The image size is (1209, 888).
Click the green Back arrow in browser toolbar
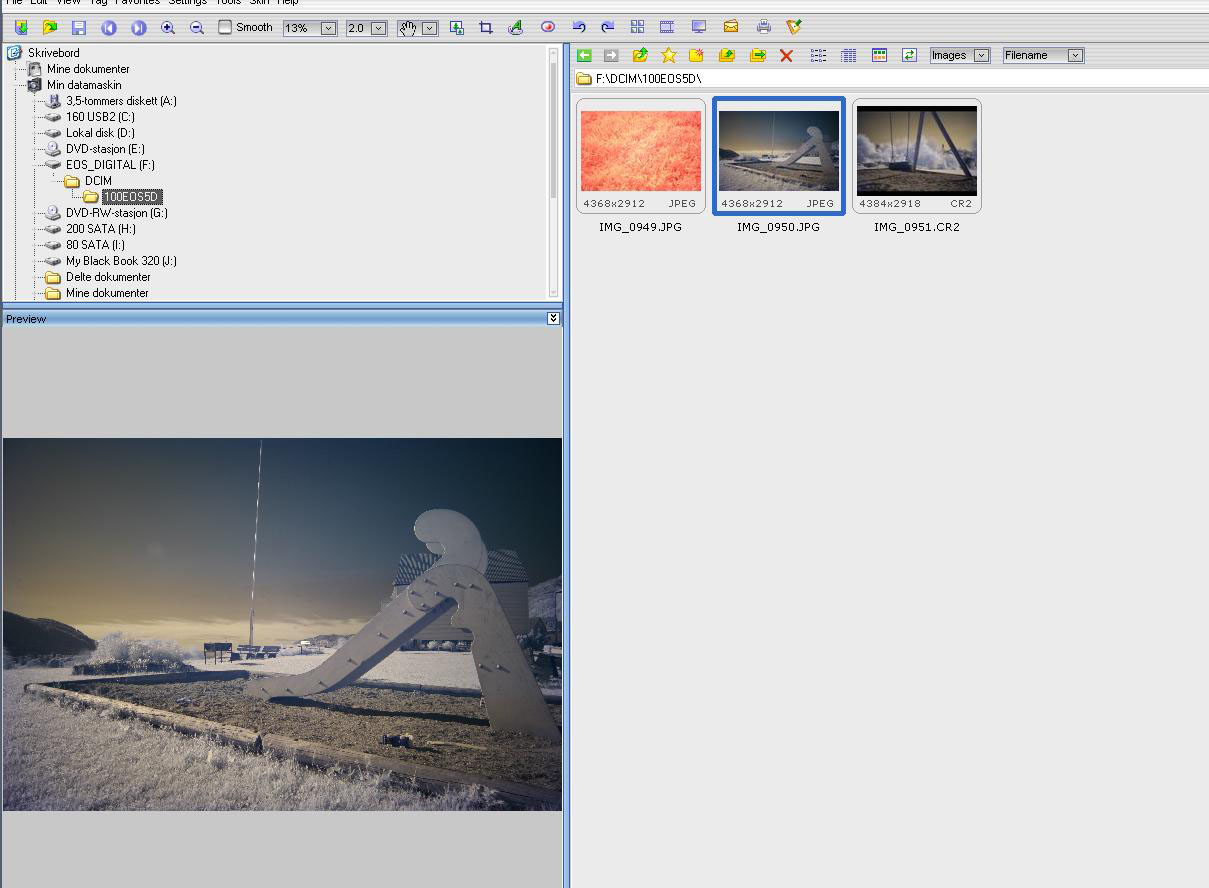(584, 55)
